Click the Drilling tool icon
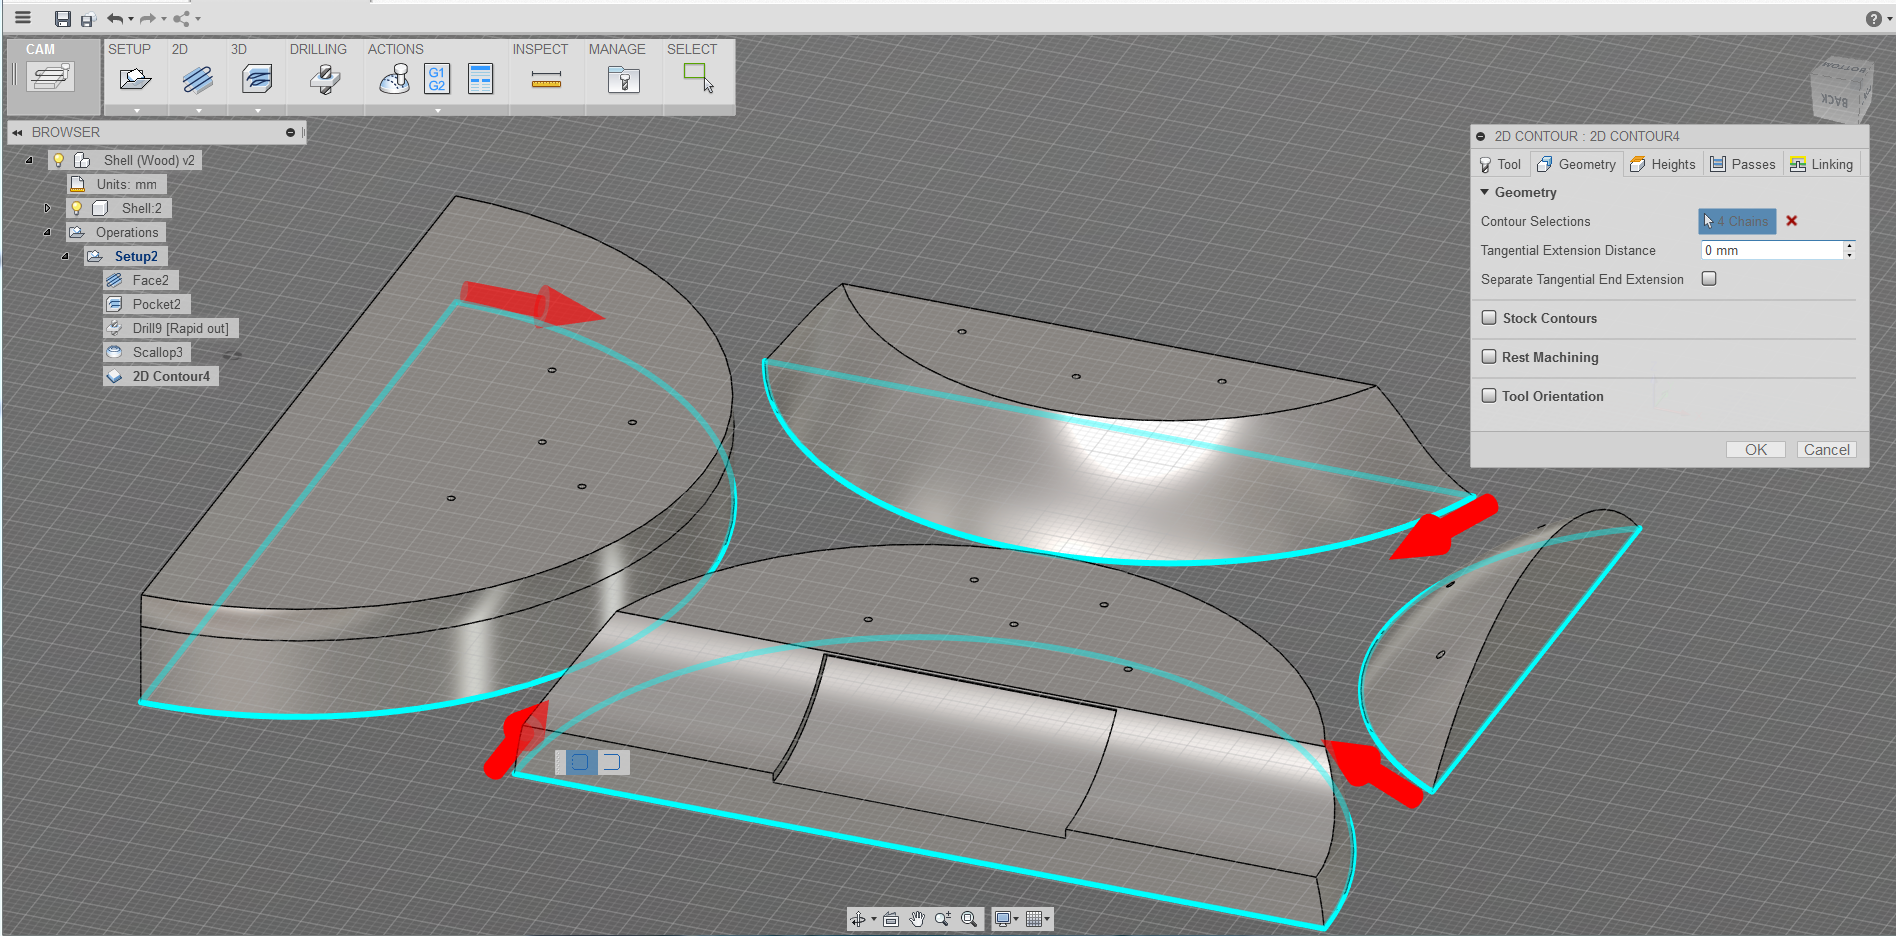1896x936 pixels. [325, 79]
